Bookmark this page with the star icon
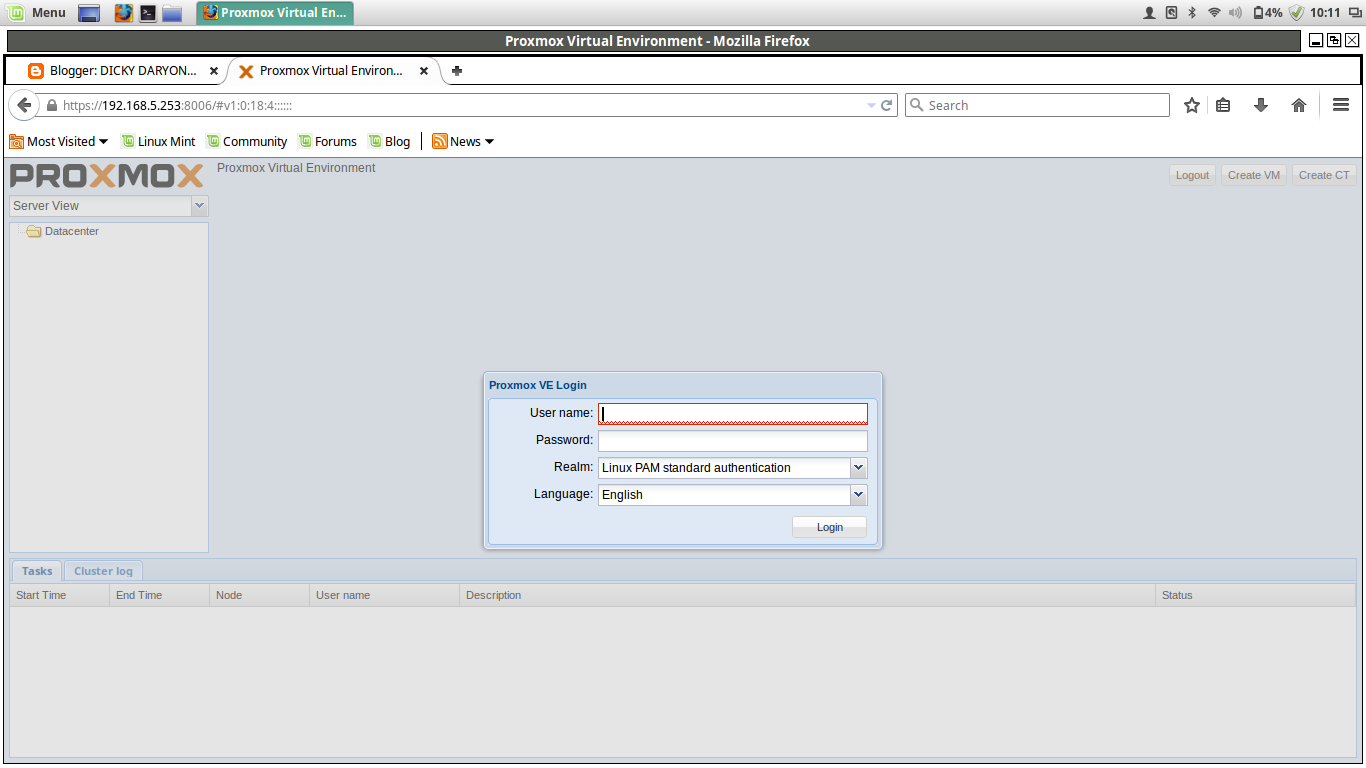 pos(1191,105)
